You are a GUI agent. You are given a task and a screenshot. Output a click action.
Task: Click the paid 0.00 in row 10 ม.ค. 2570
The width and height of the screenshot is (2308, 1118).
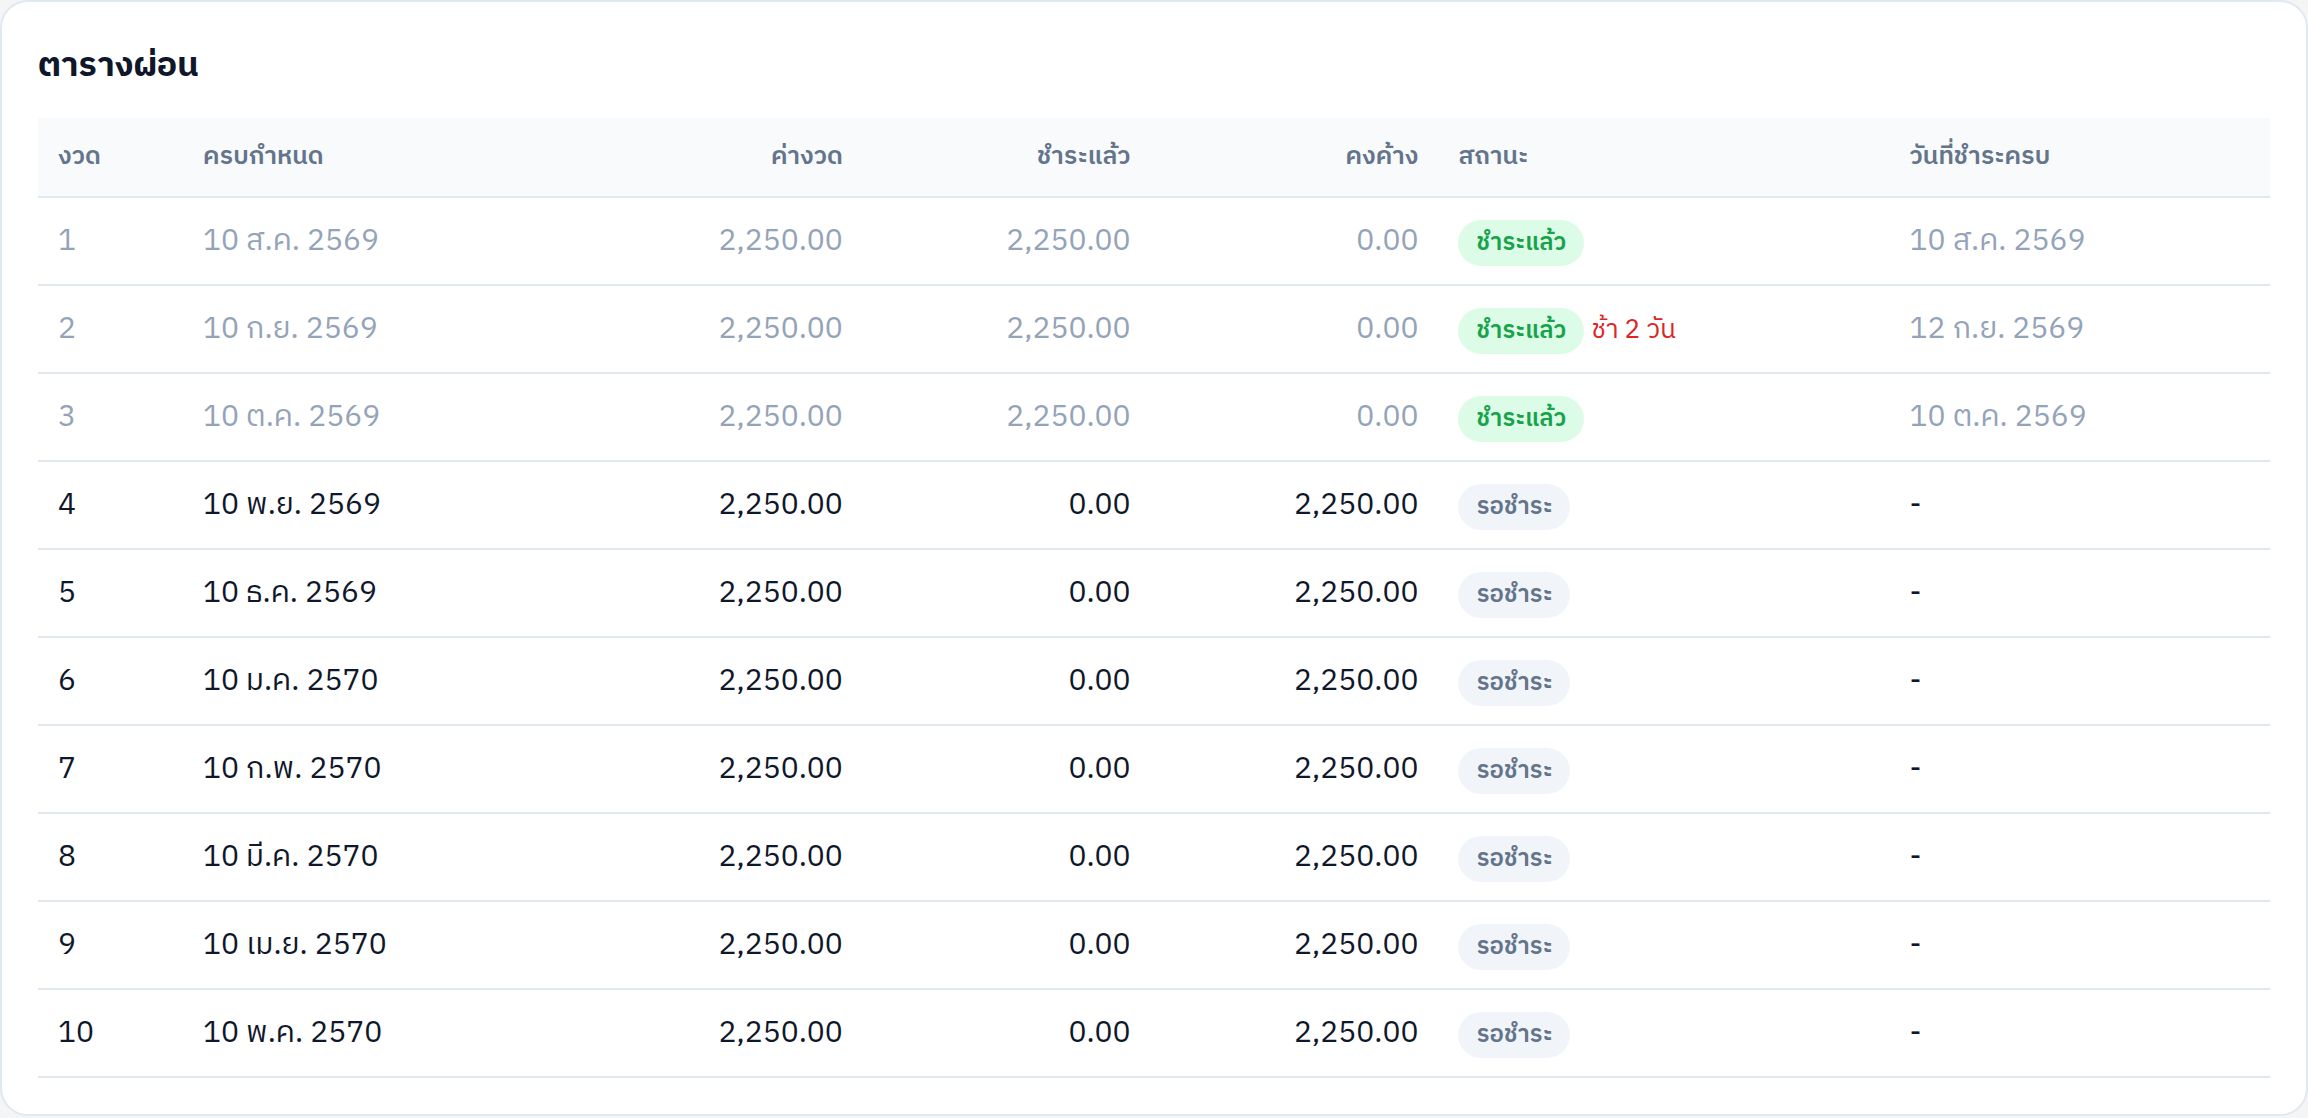point(1099,680)
